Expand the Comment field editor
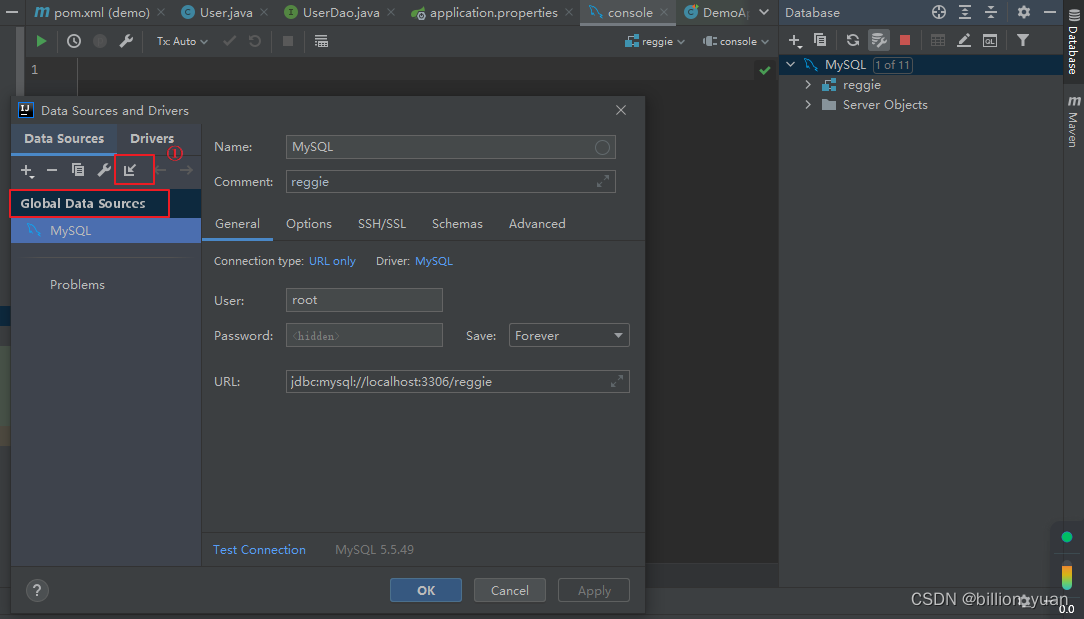The height and width of the screenshot is (619, 1084). coord(603,181)
